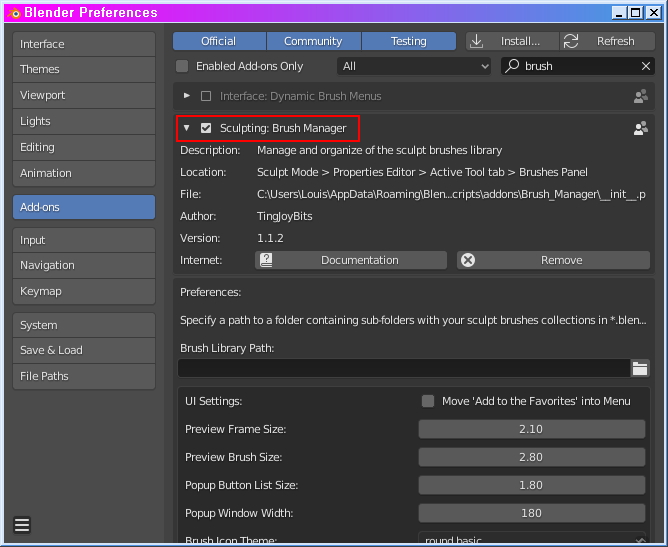Open the hamburger preferences menu
The width and height of the screenshot is (668, 547).
[22, 525]
